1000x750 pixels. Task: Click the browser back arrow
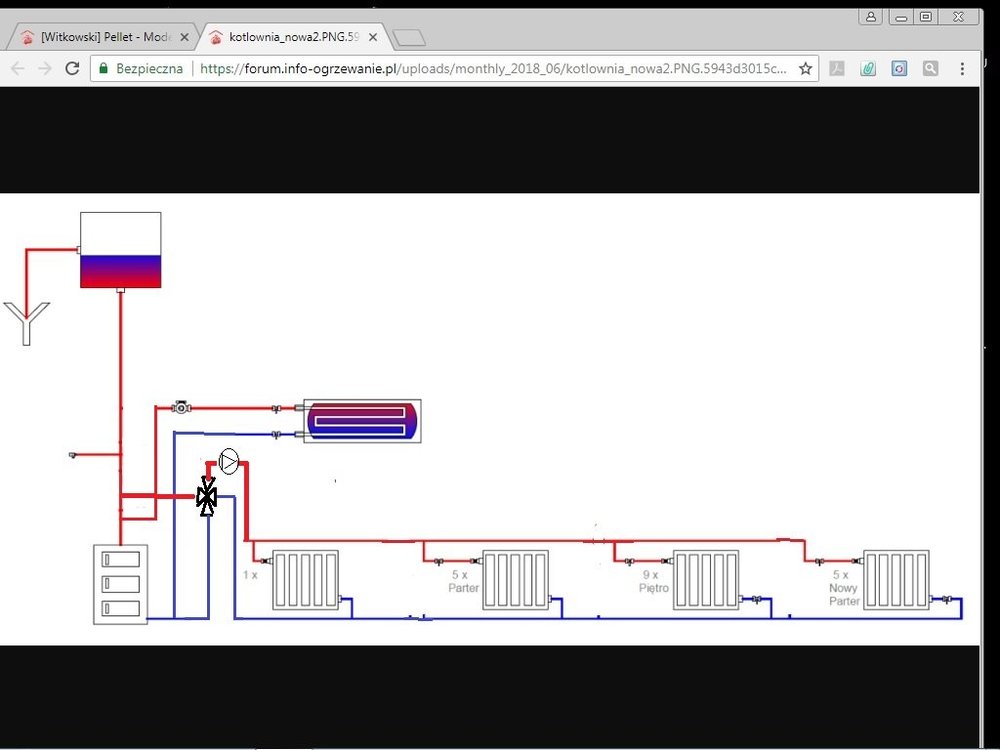(17, 69)
